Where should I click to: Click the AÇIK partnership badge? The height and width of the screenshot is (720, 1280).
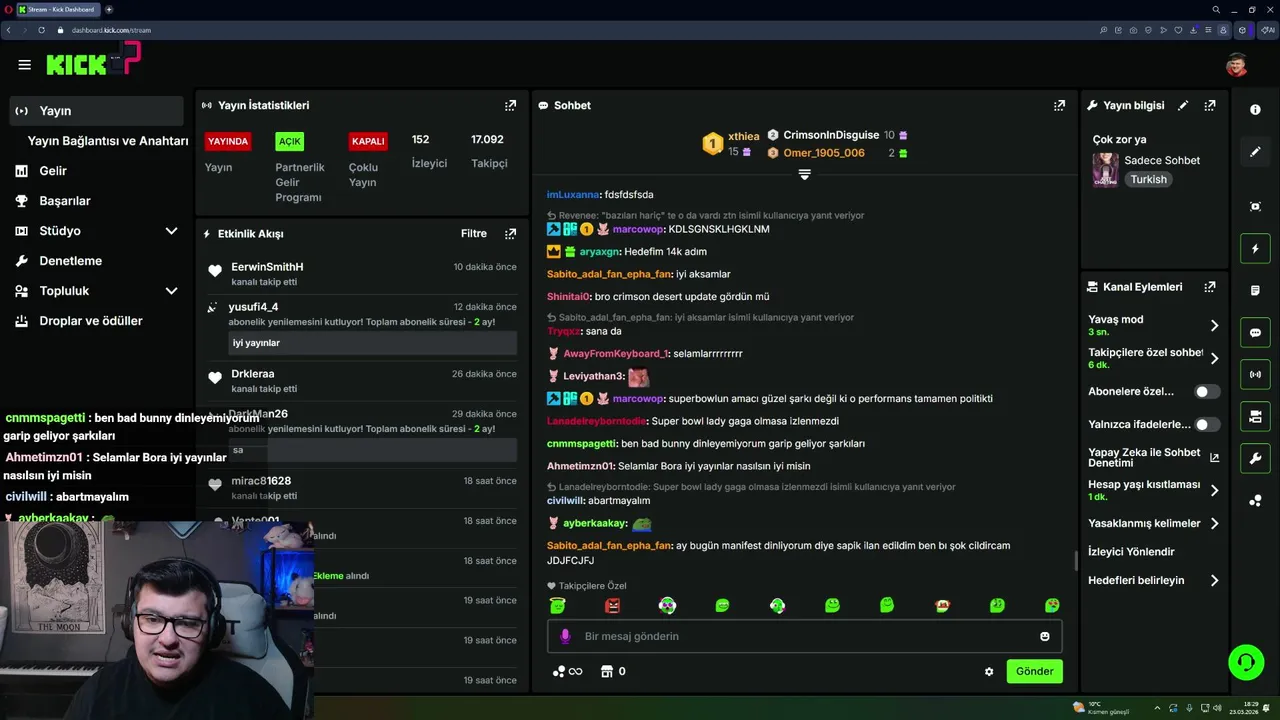click(290, 141)
